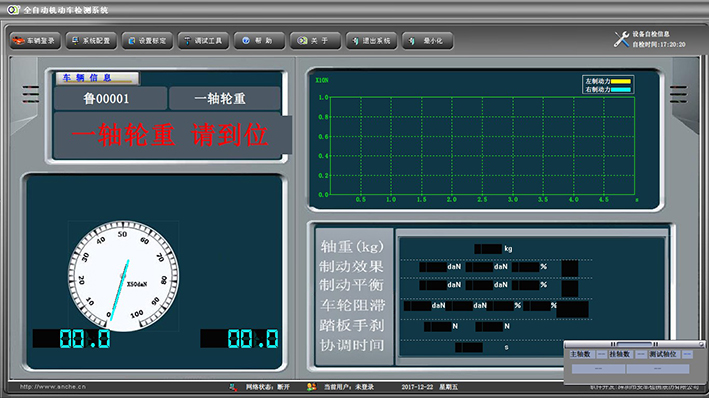Click the 当前用户: 未登录 status text

tap(349, 387)
